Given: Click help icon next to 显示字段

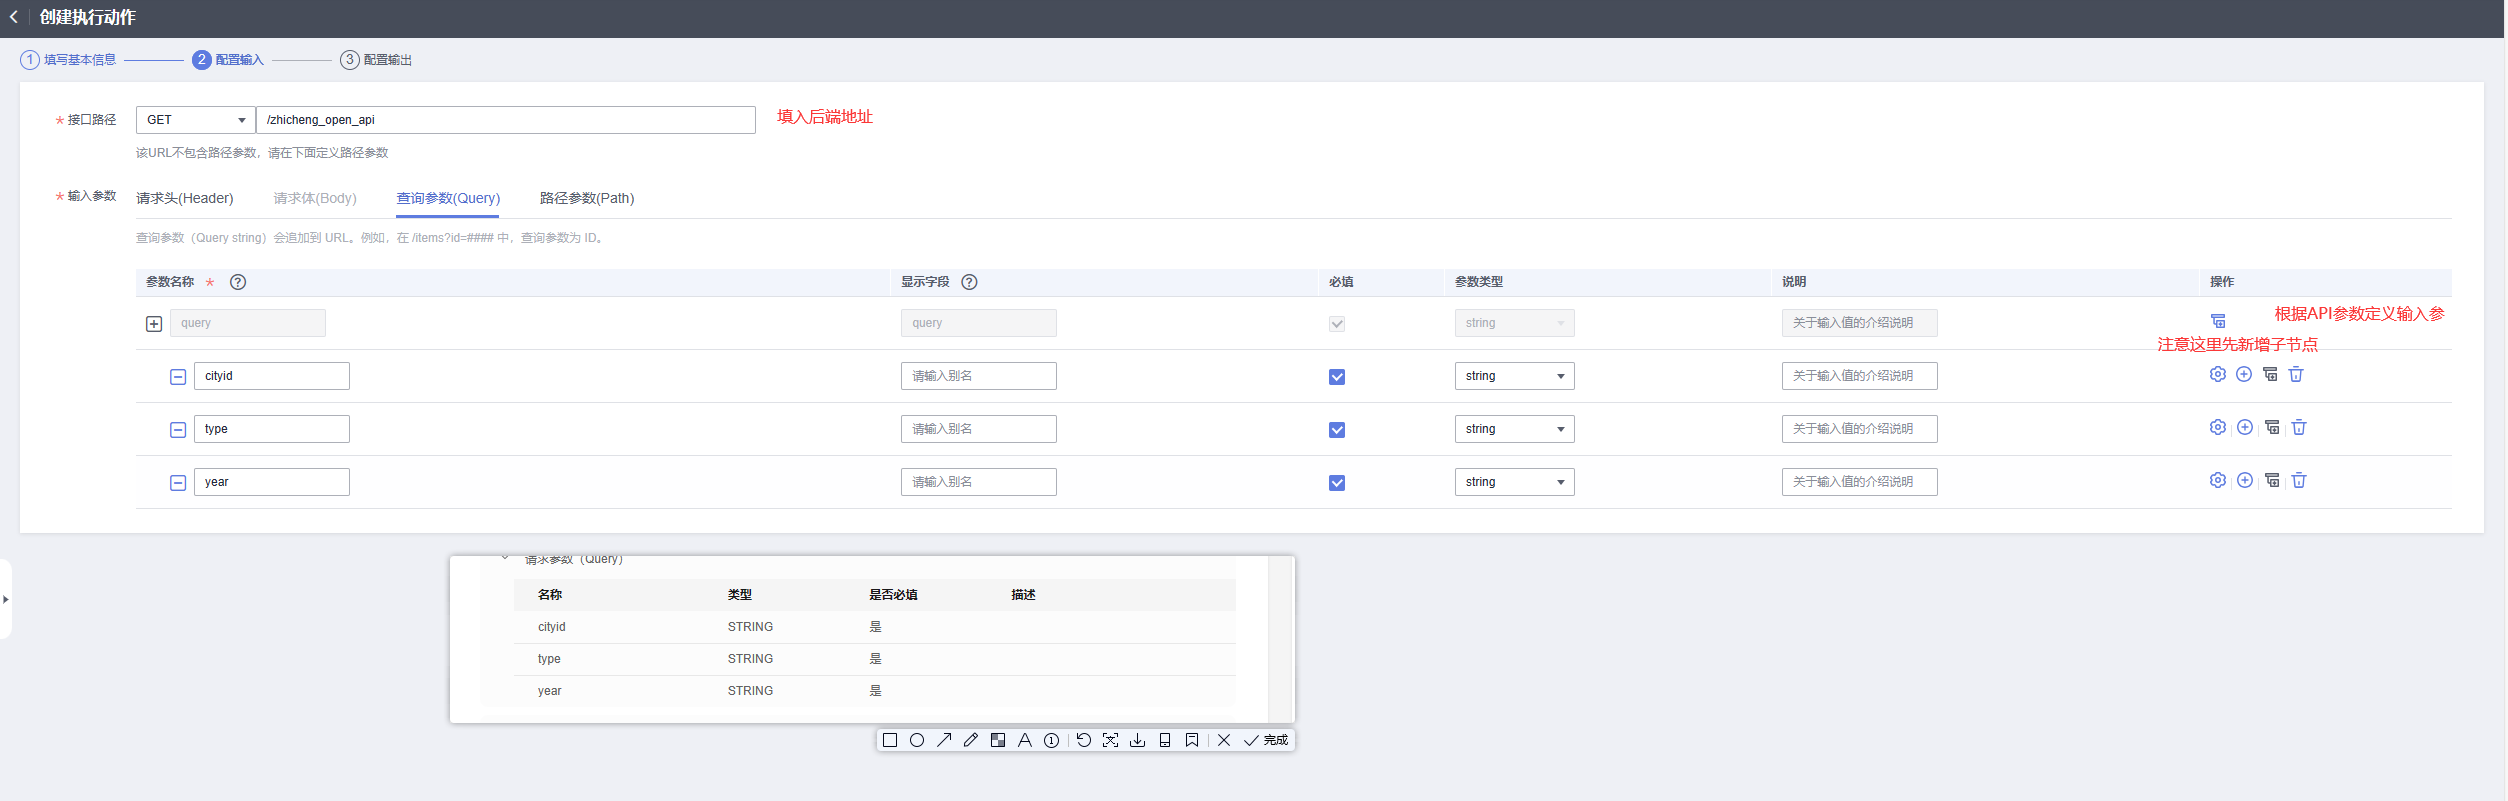Looking at the screenshot, I should pyautogui.click(x=969, y=282).
